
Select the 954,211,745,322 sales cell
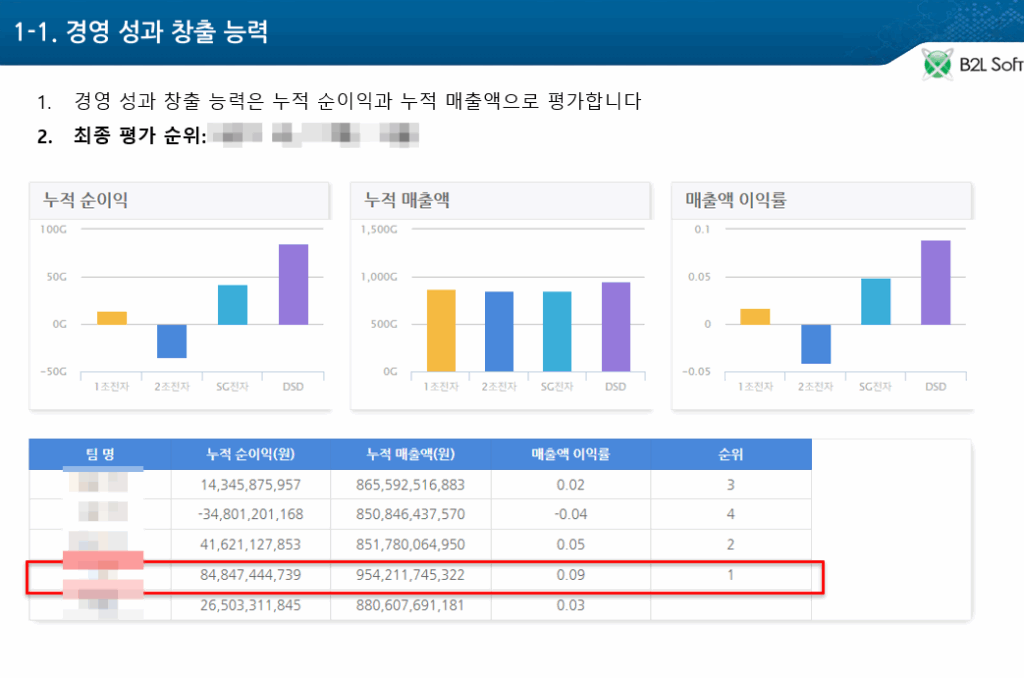click(410, 576)
